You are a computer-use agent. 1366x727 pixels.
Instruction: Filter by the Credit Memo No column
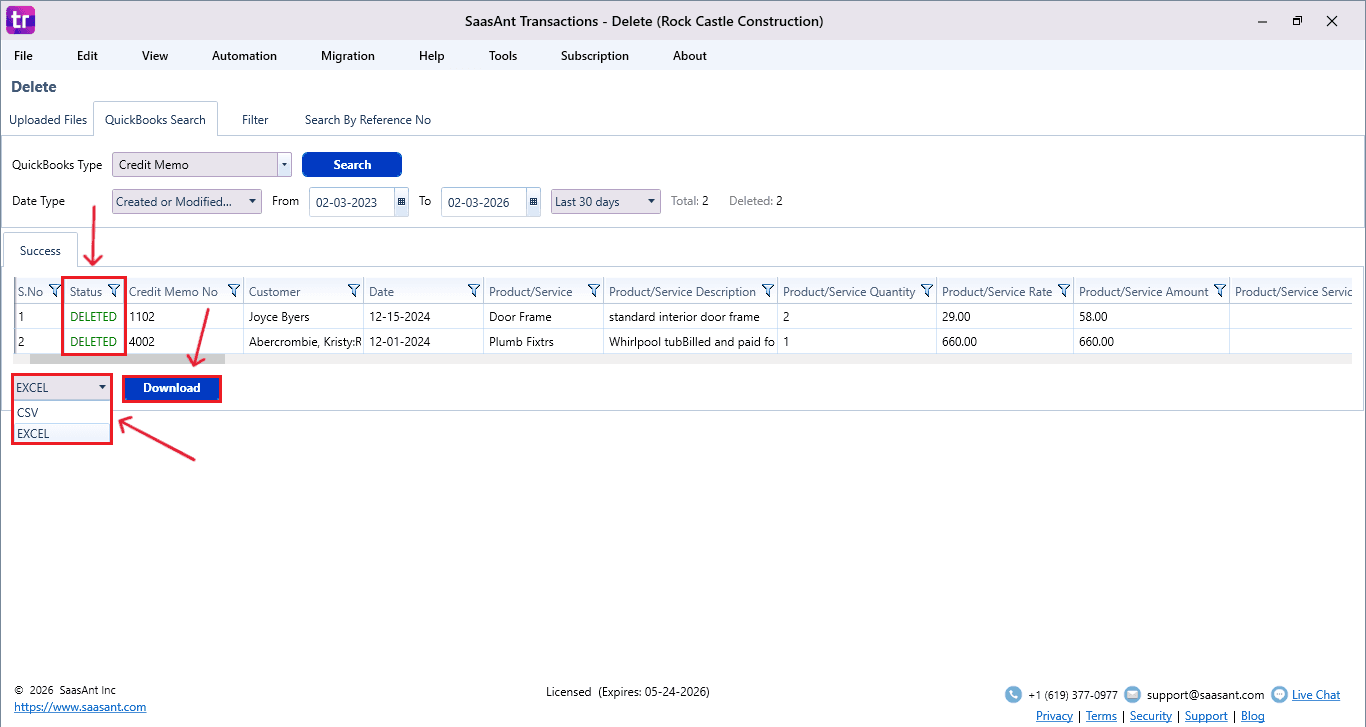234,291
